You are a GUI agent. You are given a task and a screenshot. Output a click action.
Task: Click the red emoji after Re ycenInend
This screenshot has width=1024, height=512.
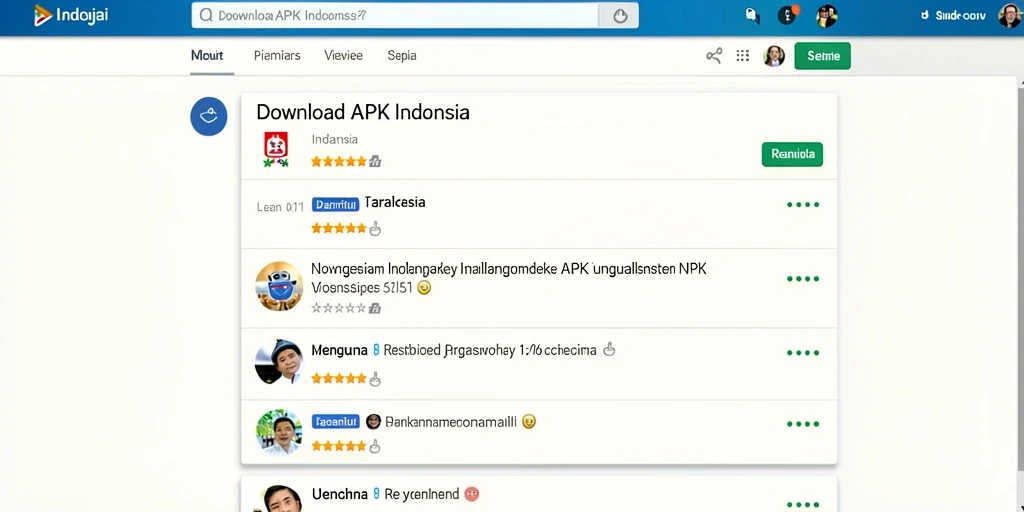[472, 494]
